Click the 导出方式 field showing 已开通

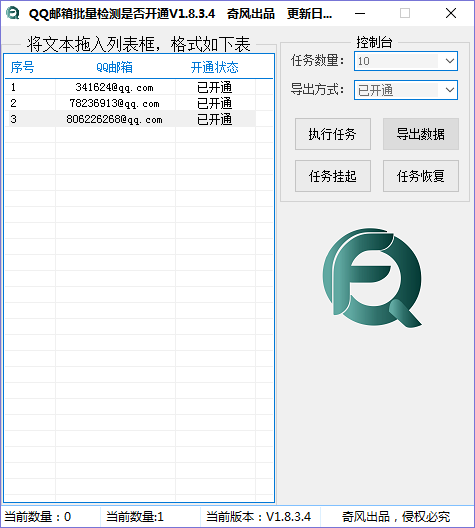[x=406, y=90]
